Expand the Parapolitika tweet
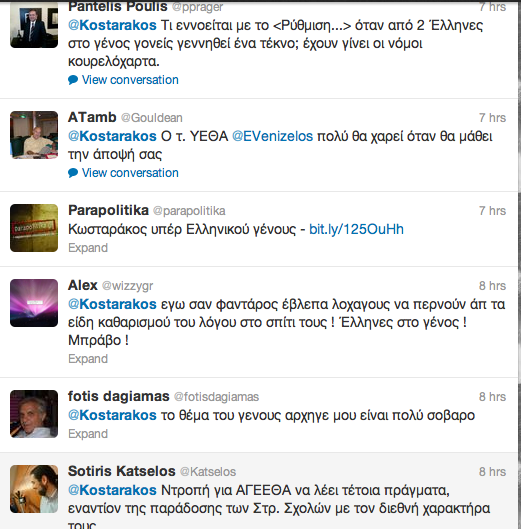Screen dimensions: 521x529 tap(88, 248)
